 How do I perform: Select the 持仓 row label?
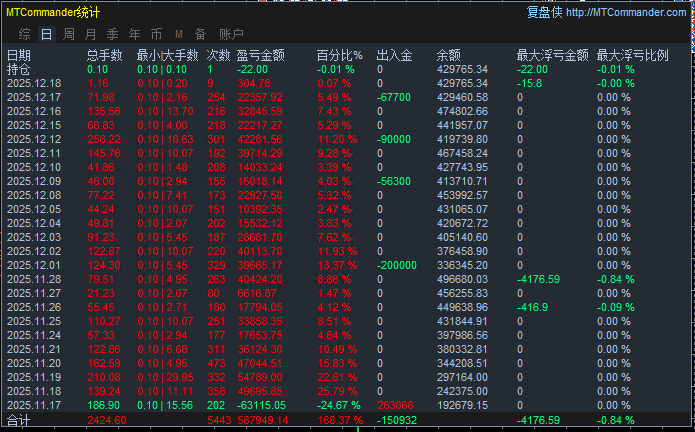click(19, 70)
